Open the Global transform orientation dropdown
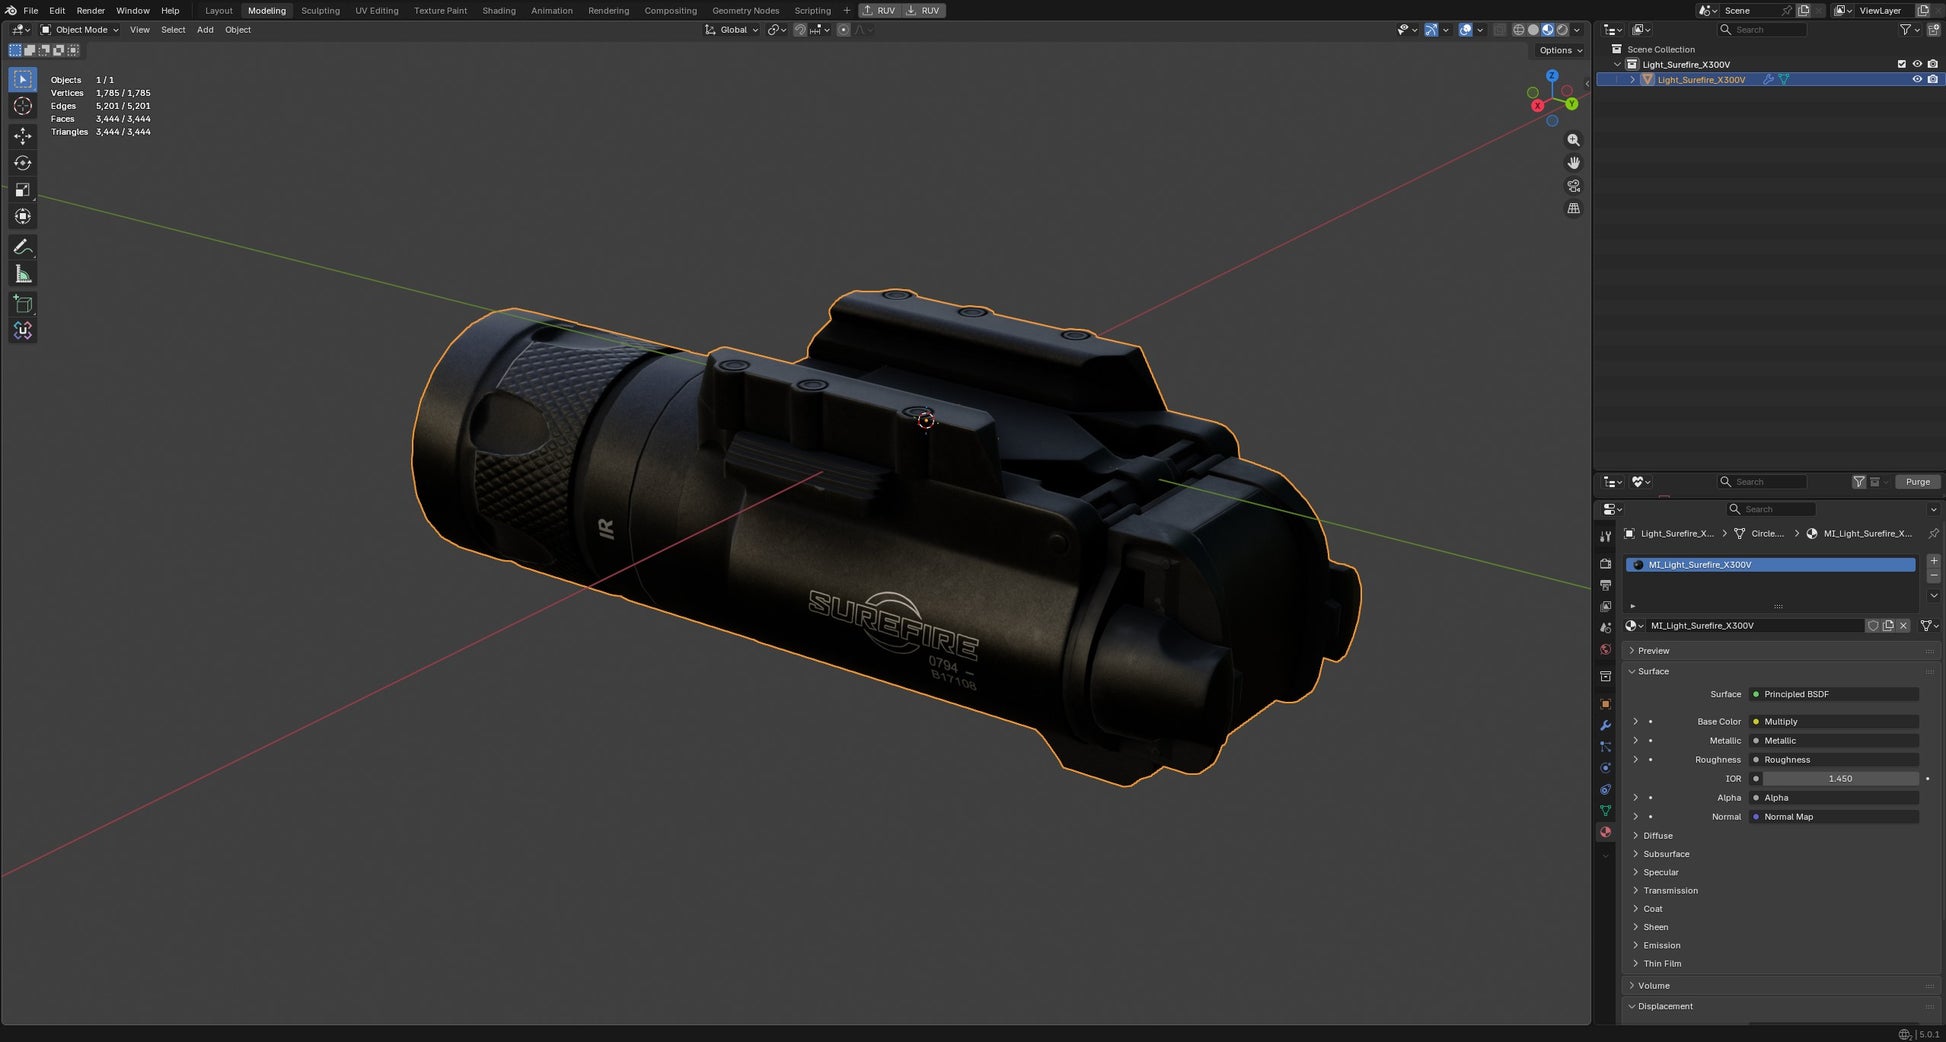Screen dimensions: 1946x1042 click(x=732, y=30)
